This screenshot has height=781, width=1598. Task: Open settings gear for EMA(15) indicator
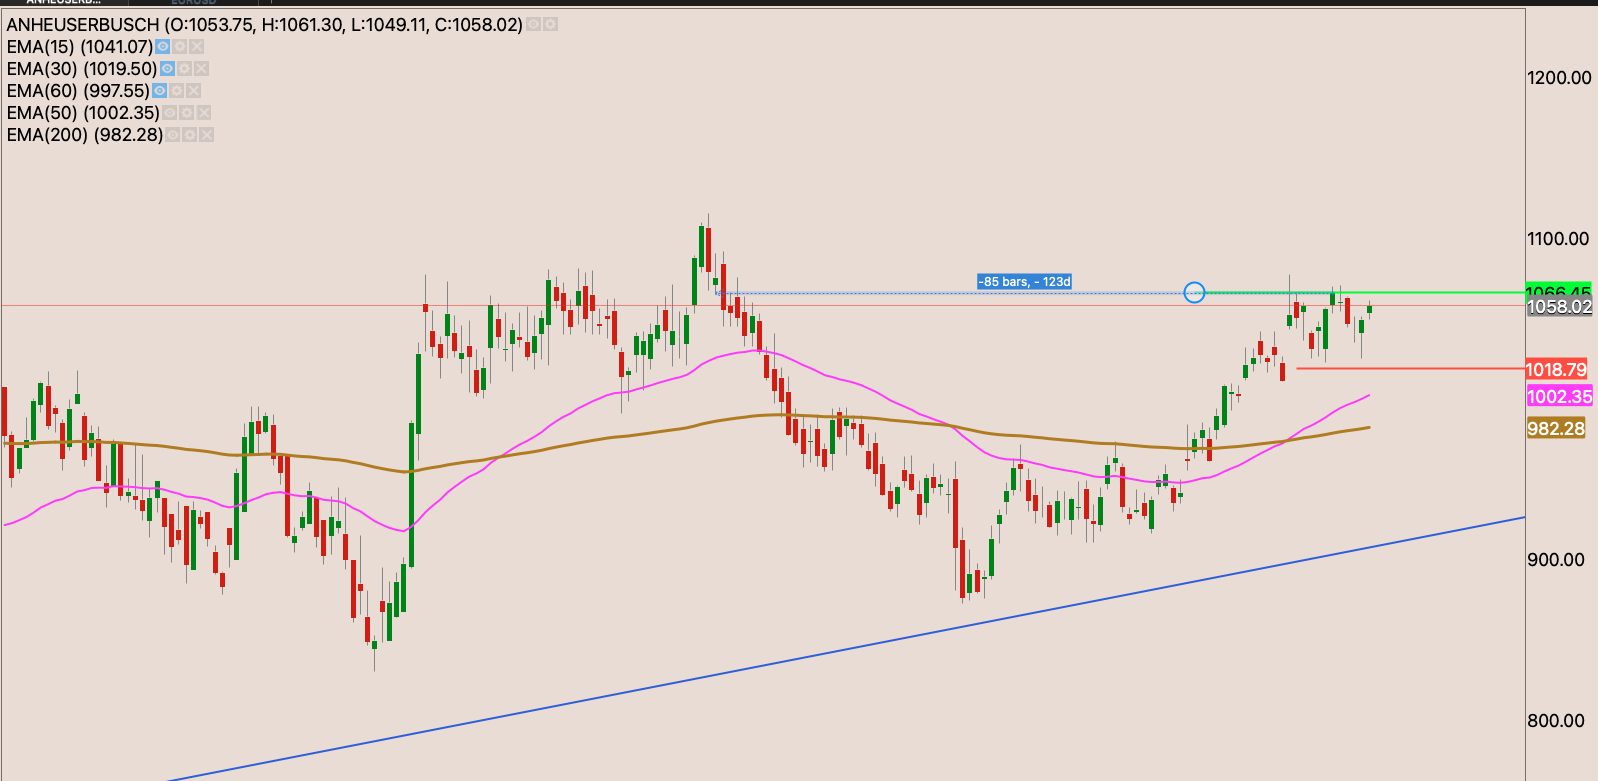pyautogui.click(x=180, y=47)
